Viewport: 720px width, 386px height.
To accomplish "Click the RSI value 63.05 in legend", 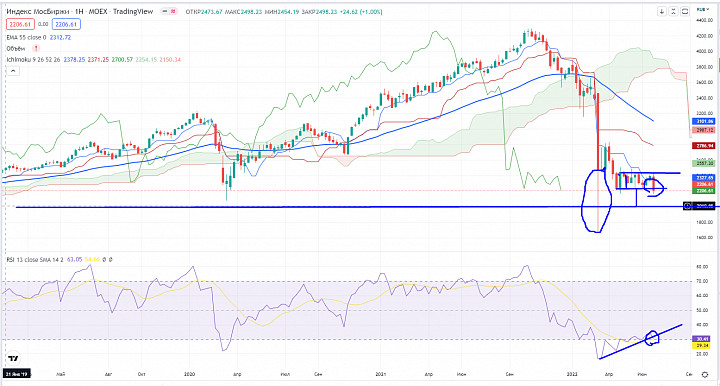I will pos(74,260).
